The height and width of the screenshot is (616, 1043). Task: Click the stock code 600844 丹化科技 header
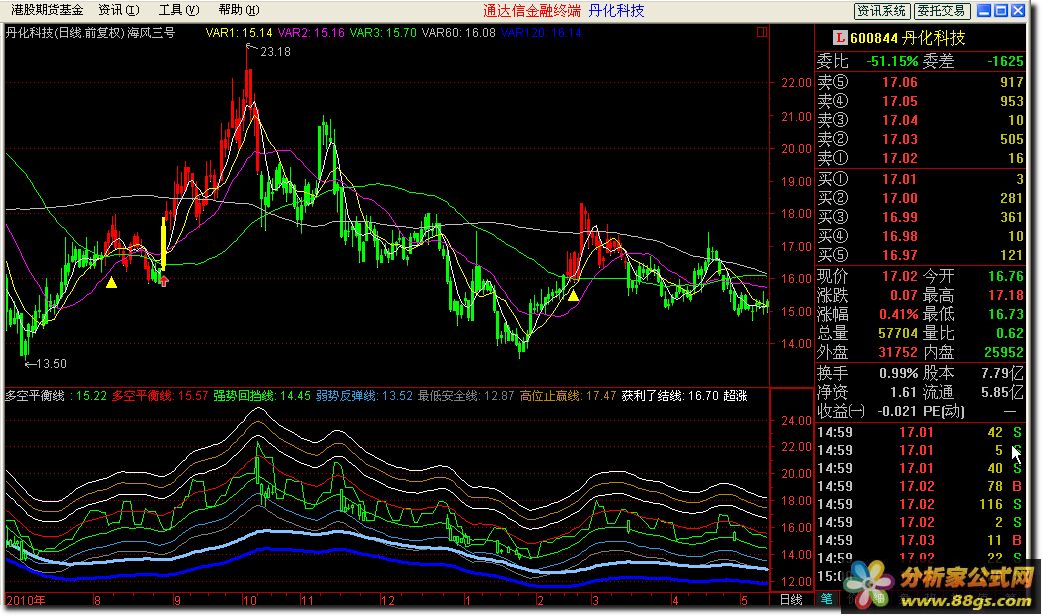coord(907,38)
